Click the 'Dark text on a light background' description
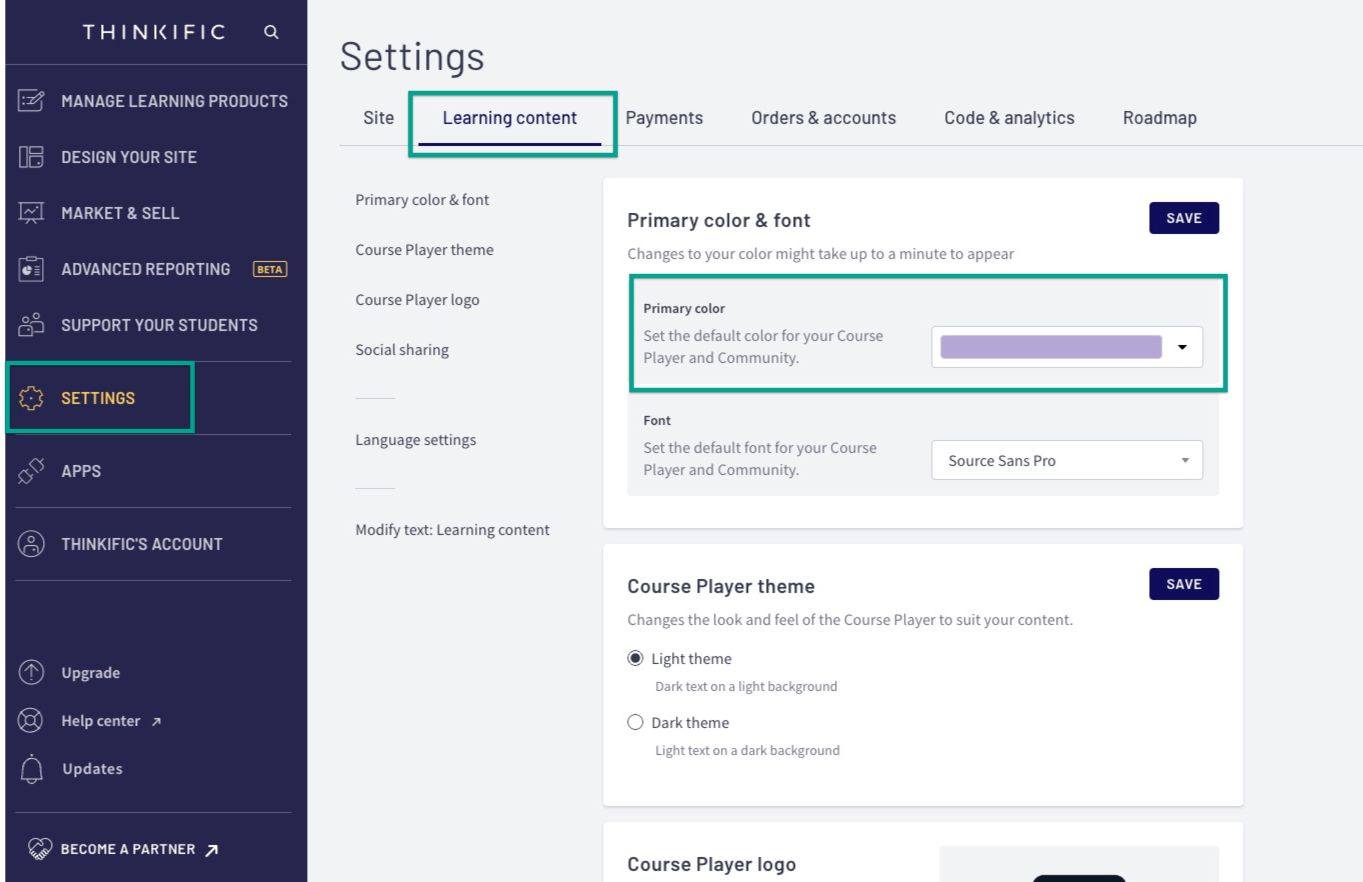 click(746, 687)
